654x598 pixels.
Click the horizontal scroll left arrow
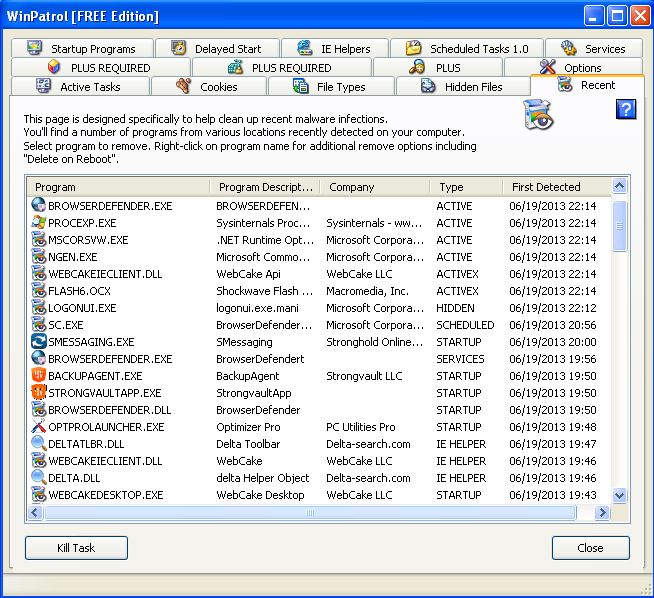point(35,512)
